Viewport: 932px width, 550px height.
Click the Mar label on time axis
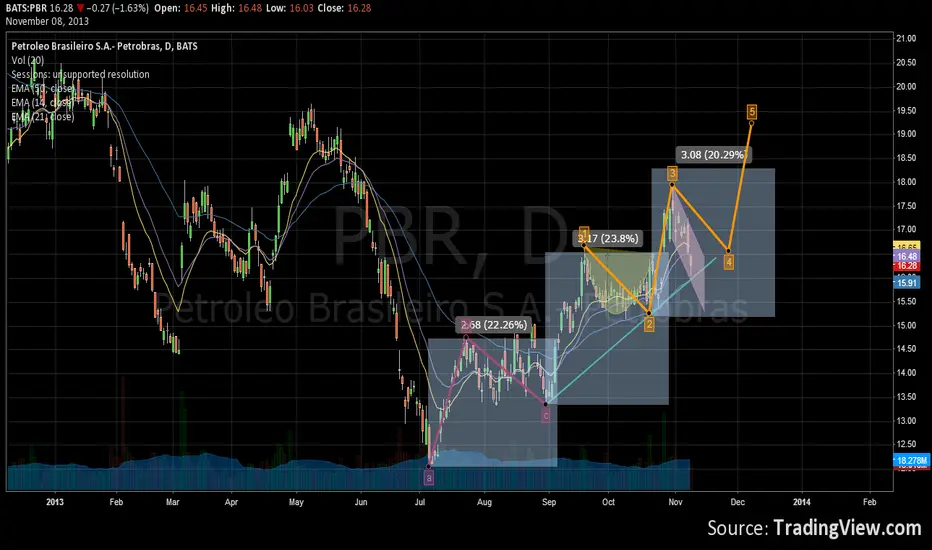click(x=172, y=502)
